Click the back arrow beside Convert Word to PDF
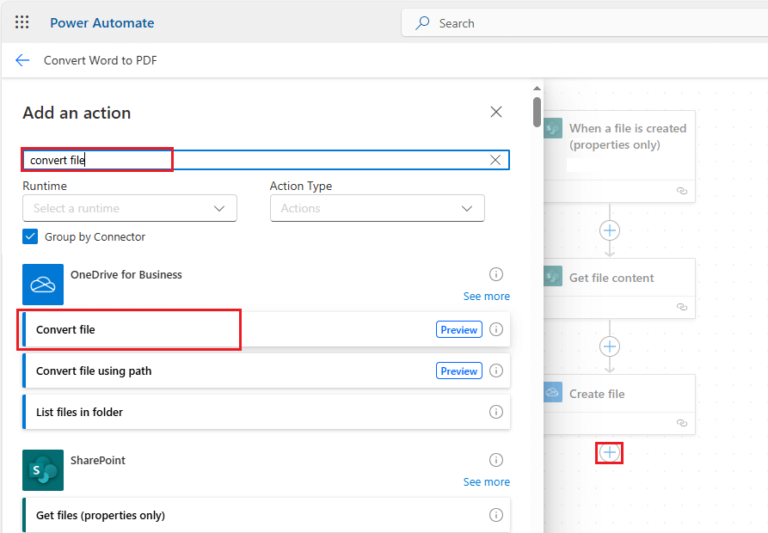The height and width of the screenshot is (533, 768). (23, 60)
